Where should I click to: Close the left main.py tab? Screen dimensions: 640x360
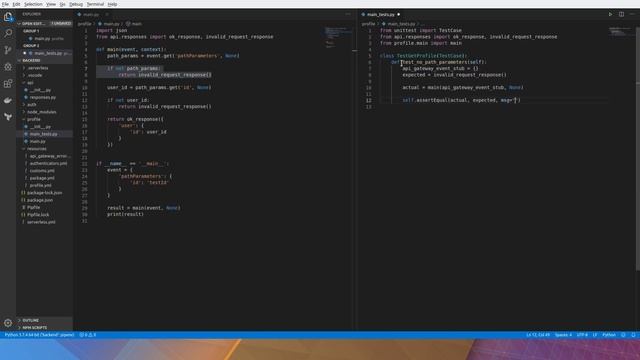click(x=107, y=14)
